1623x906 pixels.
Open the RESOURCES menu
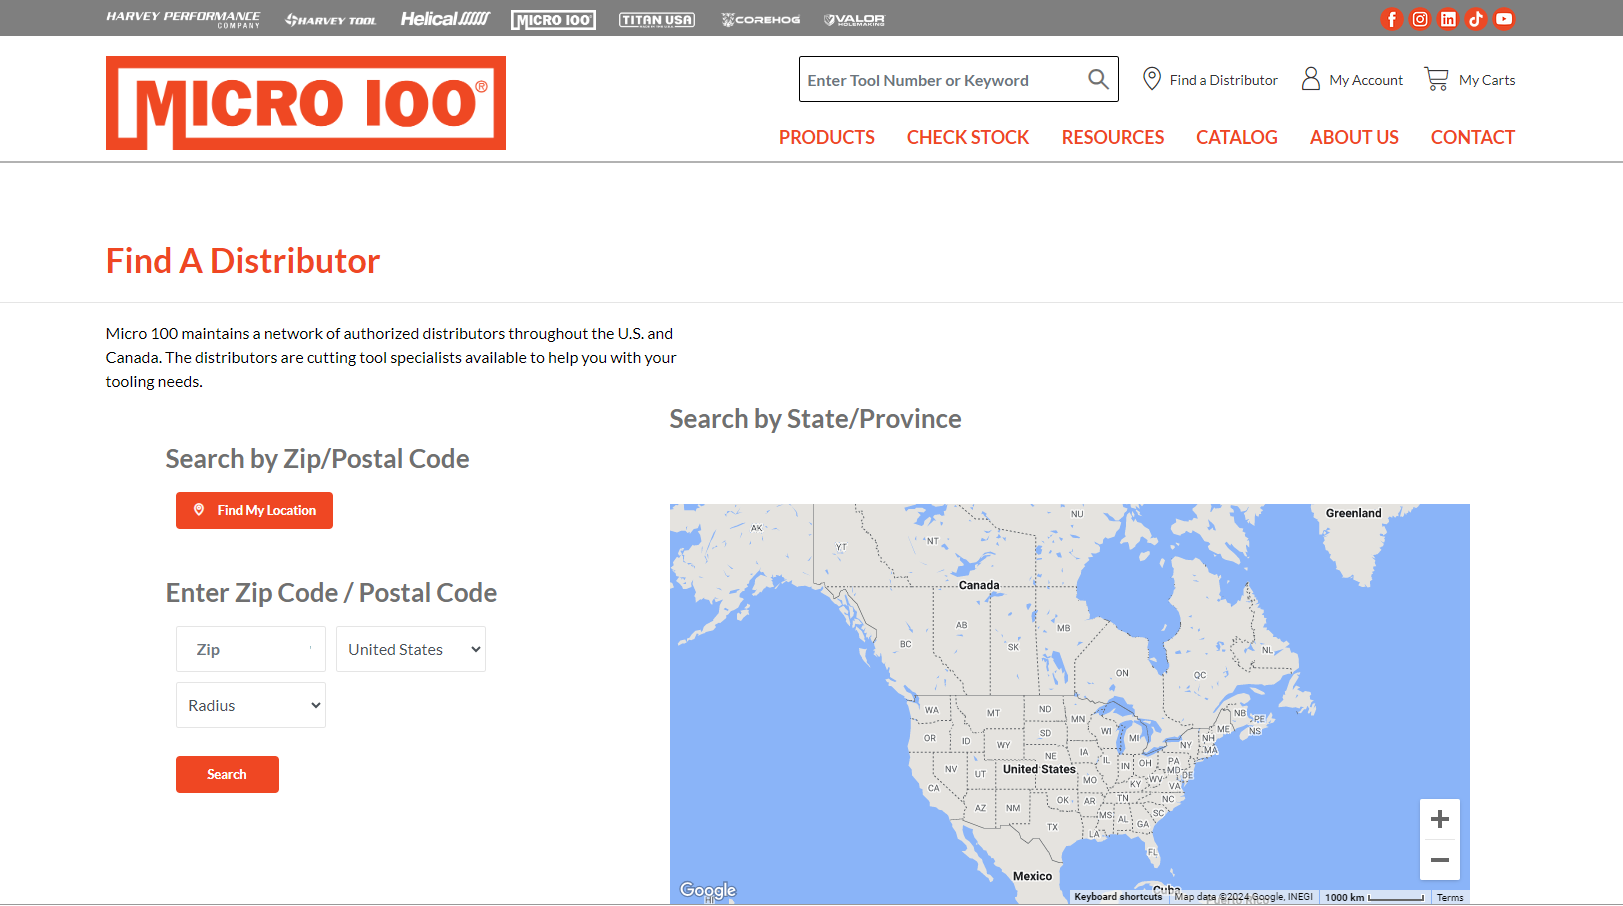click(1112, 138)
